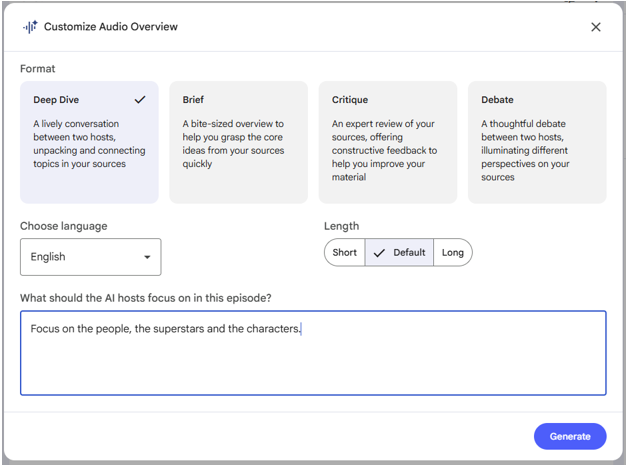This screenshot has width=629, height=465.
Task: Open the English language dropdown
Action: click(x=90, y=257)
